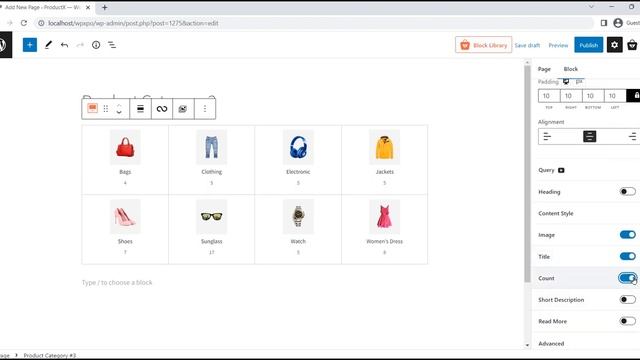The height and width of the screenshot is (360, 640).
Task: Open the block inserter plus button
Action: coord(30,45)
